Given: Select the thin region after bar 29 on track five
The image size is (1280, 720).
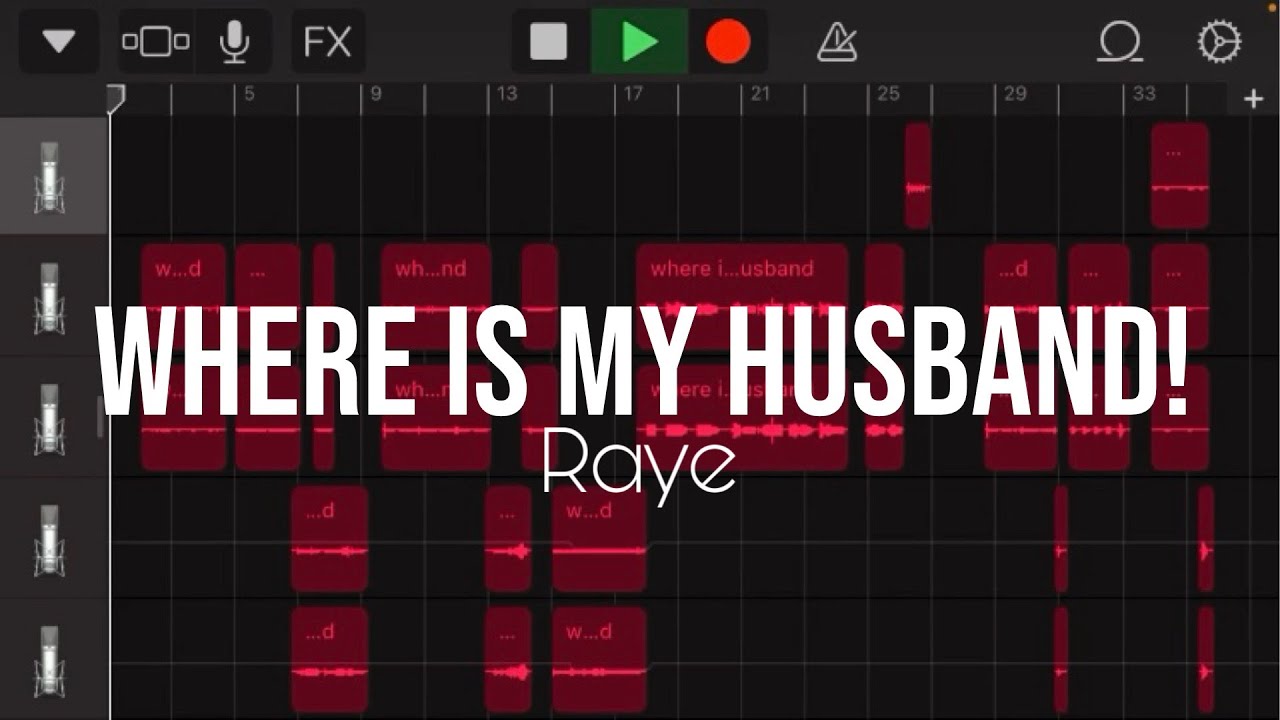Looking at the screenshot, I should click(x=1061, y=658).
